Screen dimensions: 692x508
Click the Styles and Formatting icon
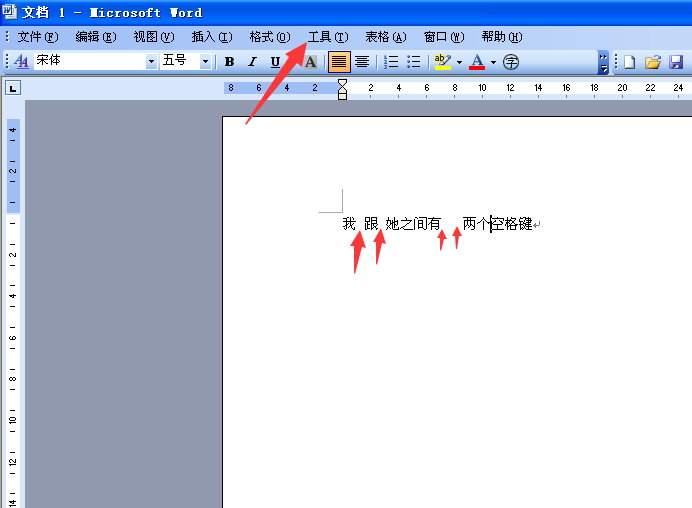coord(21,61)
